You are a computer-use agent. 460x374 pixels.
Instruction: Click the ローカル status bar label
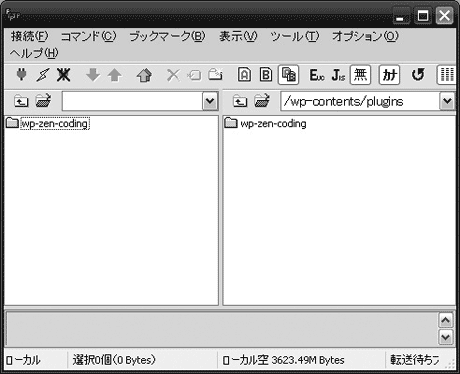click(23, 360)
